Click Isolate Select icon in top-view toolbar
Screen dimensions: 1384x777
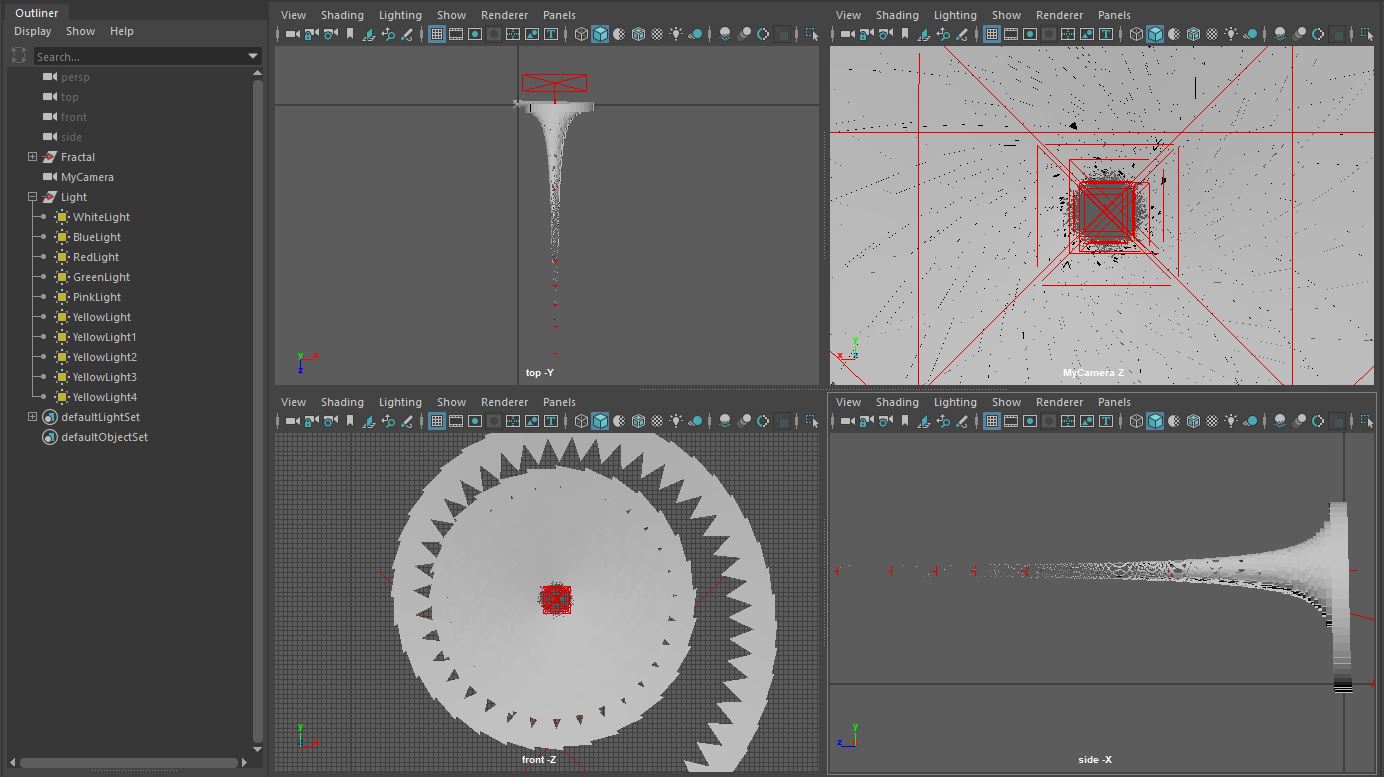[x=811, y=34]
